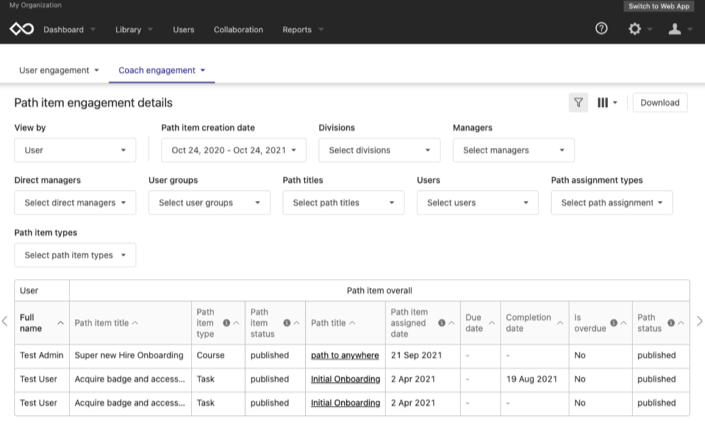Open Select divisions dropdown
Viewport: 705px width, 426px height.
click(x=379, y=150)
